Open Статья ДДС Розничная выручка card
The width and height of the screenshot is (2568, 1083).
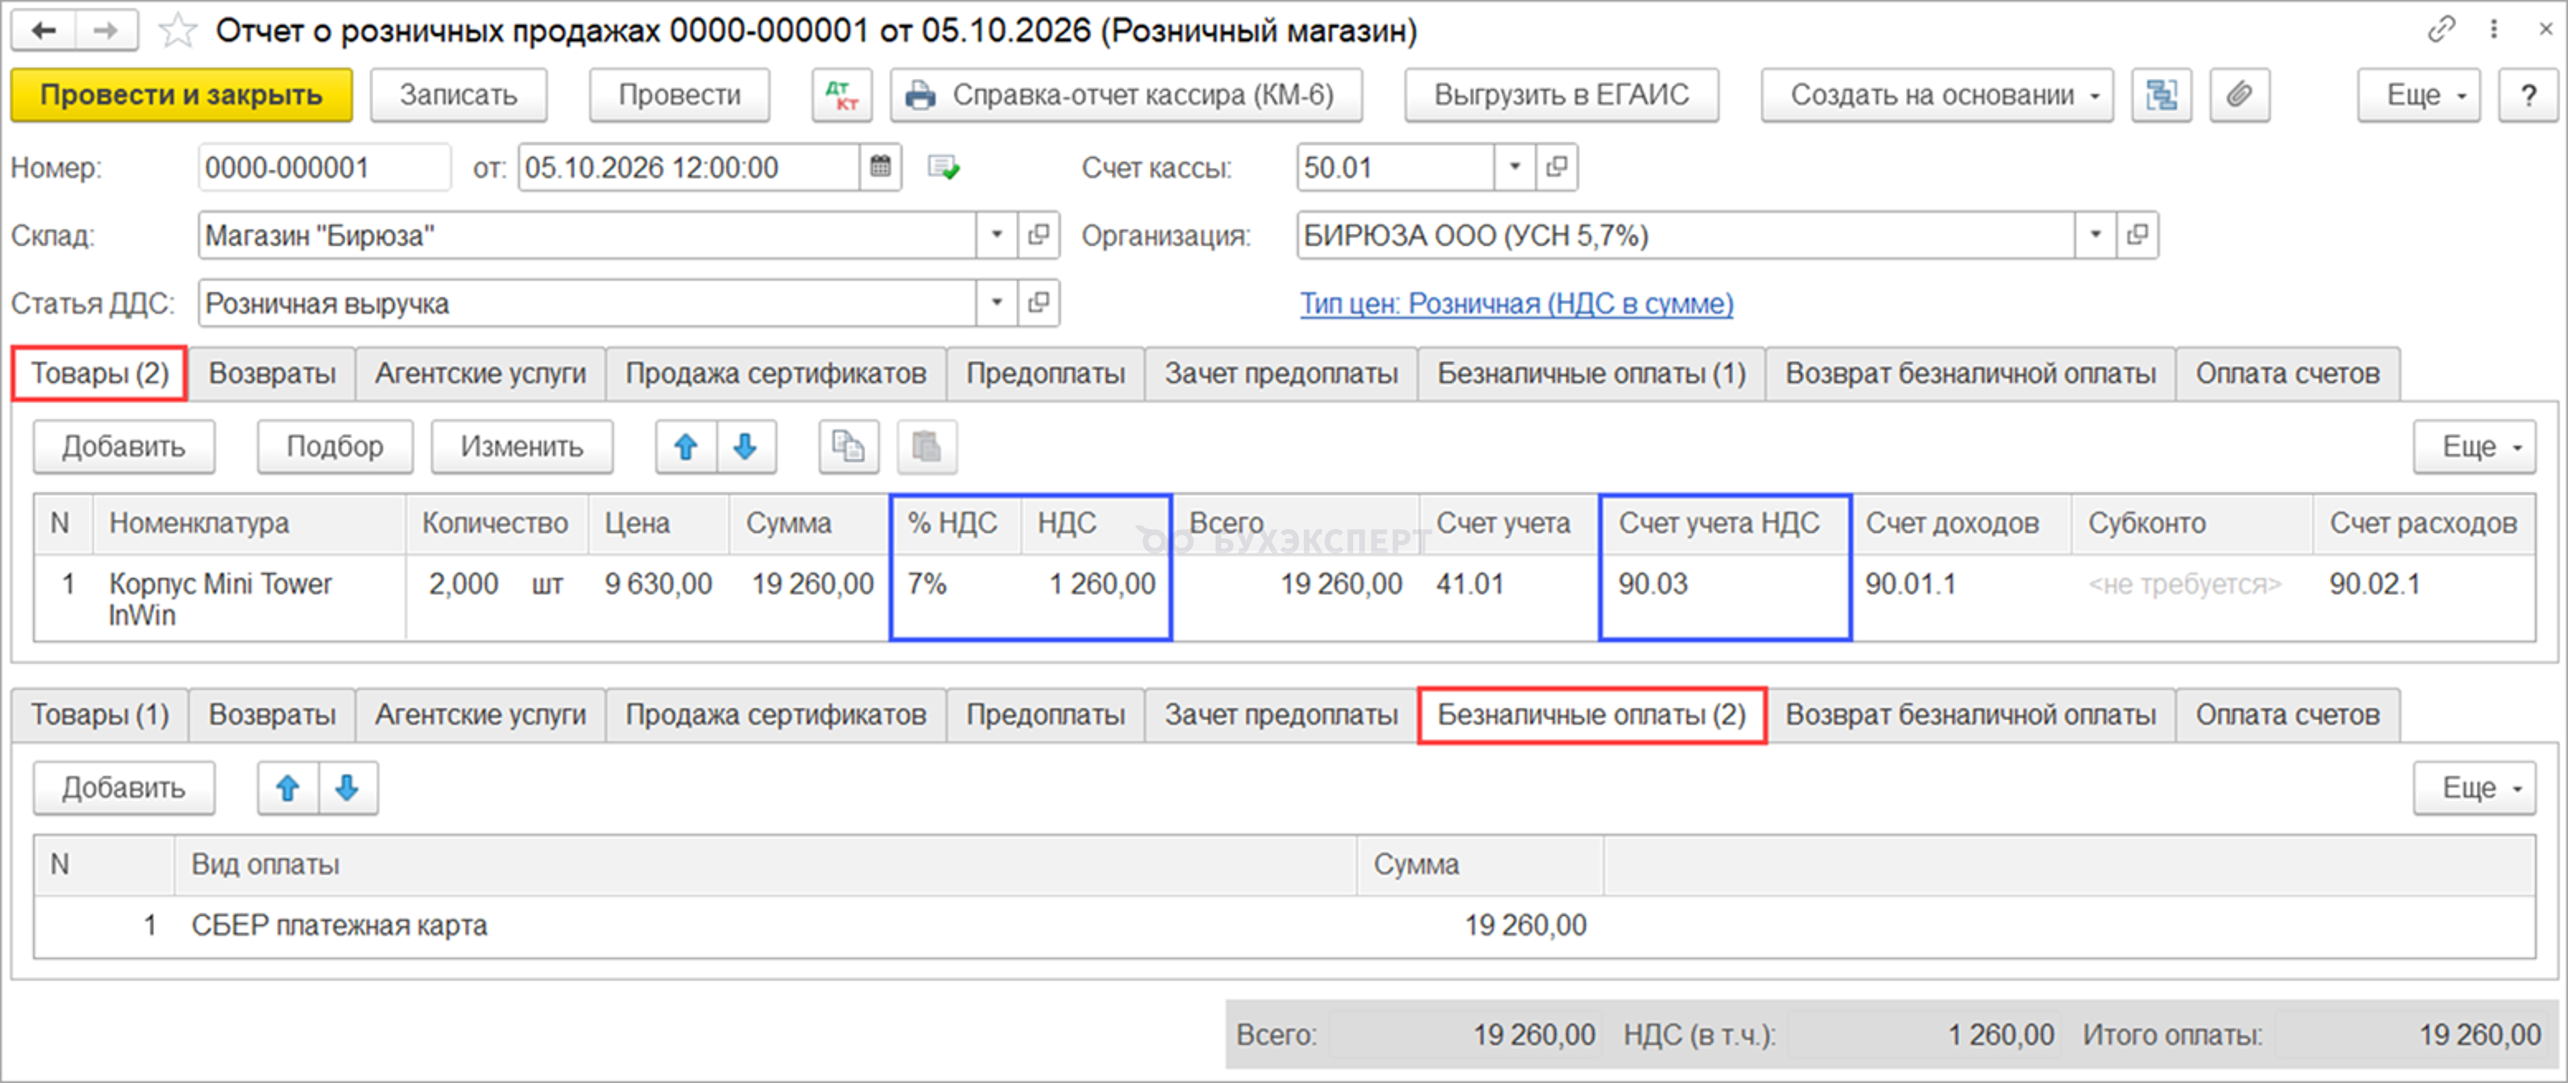(1038, 303)
